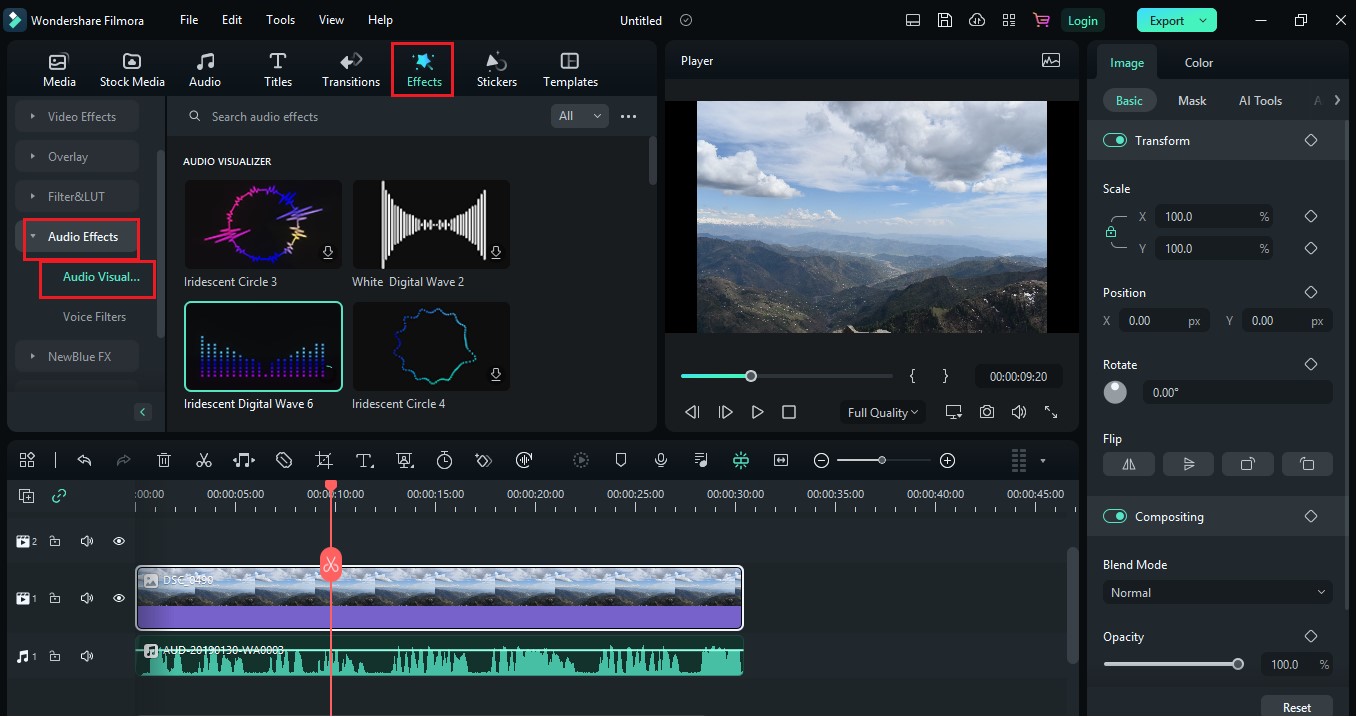The image size is (1357, 717).
Task: Expand the Overlay category
Action: [x=77, y=156]
